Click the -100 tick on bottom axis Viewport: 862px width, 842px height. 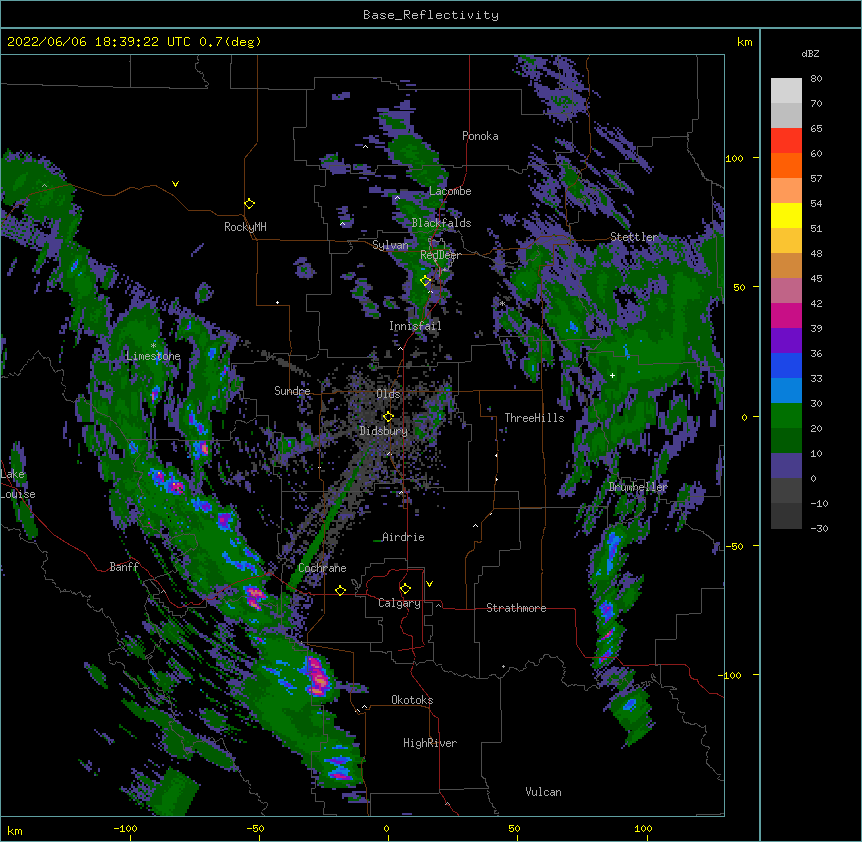coord(125,829)
